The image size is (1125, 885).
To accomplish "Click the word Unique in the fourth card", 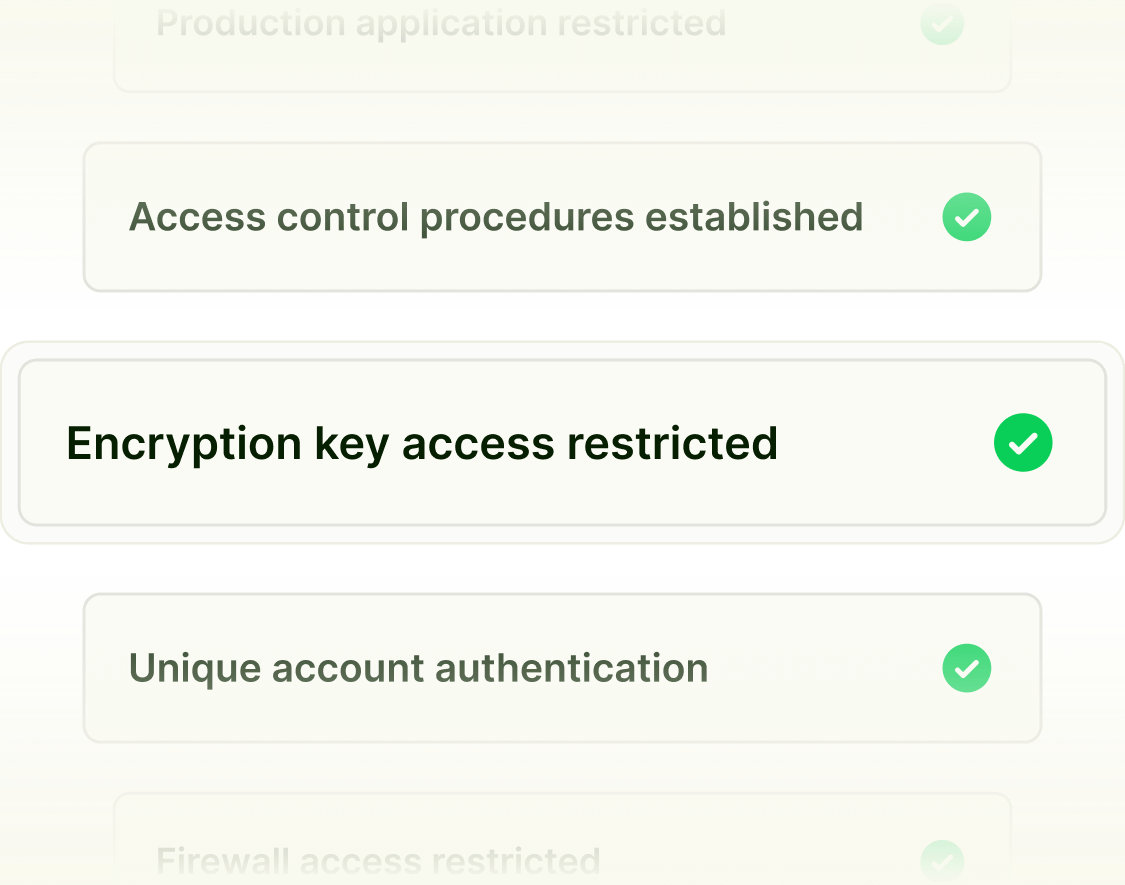I will (x=194, y=670).
